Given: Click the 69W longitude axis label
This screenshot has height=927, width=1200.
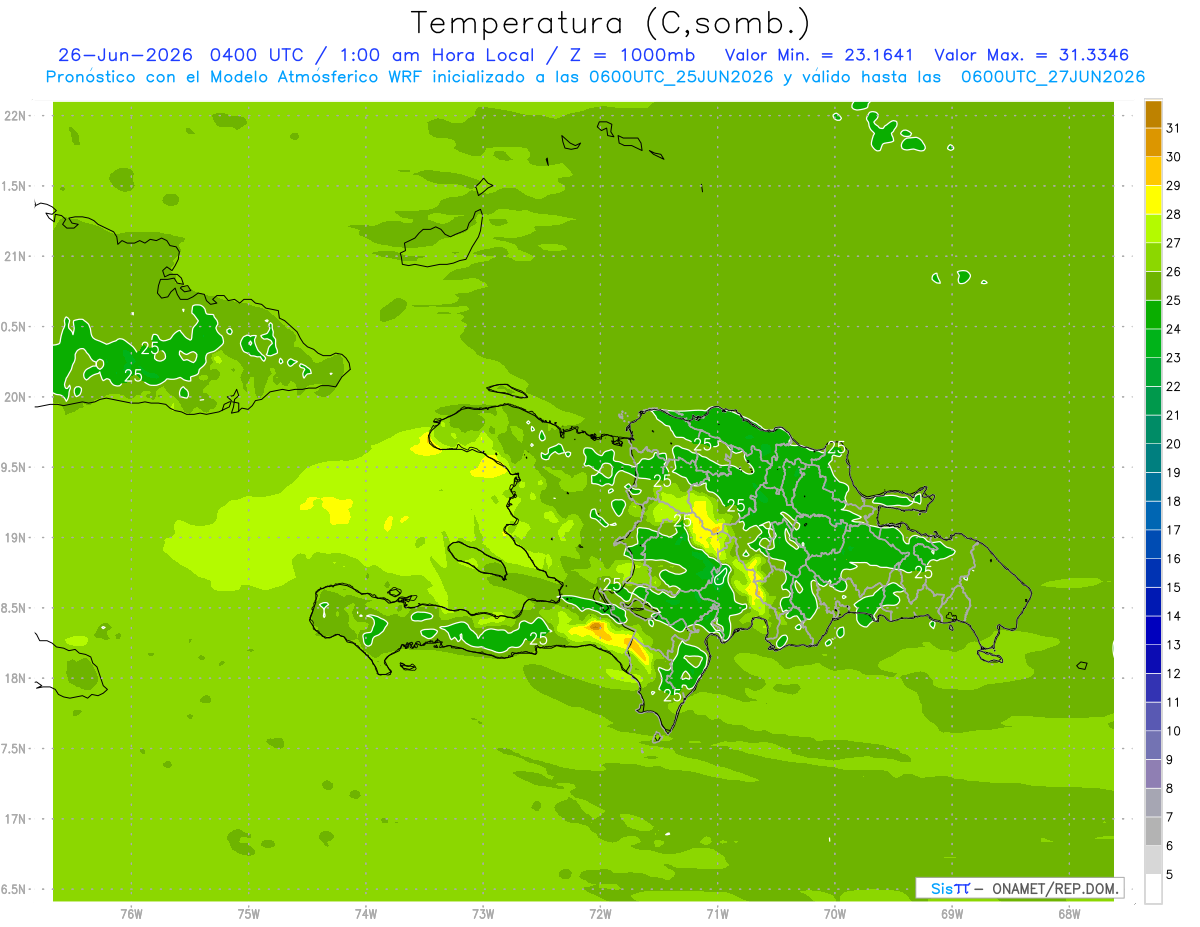Looking at the screenshot, I should tap(952, 913).
